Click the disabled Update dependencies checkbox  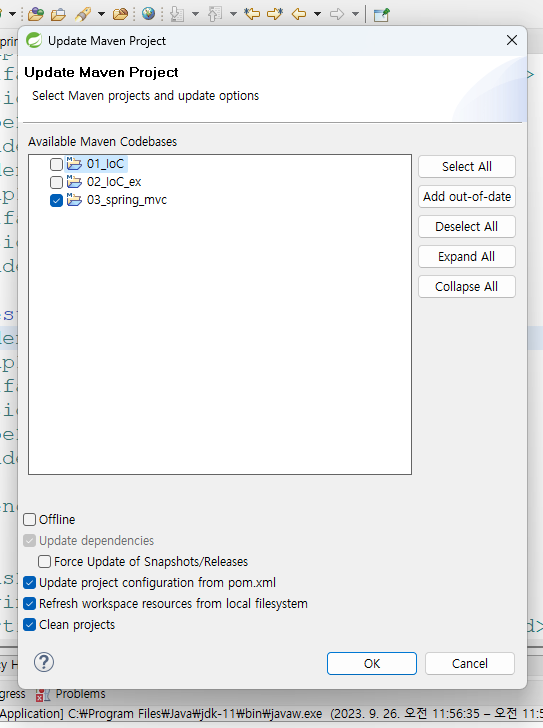(x=30, y=540)
